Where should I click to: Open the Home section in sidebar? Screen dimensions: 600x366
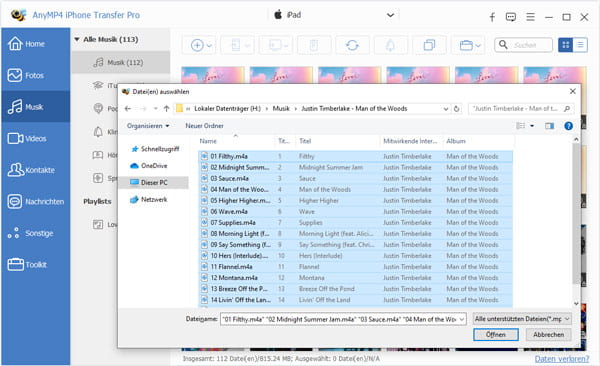point(35,44)
